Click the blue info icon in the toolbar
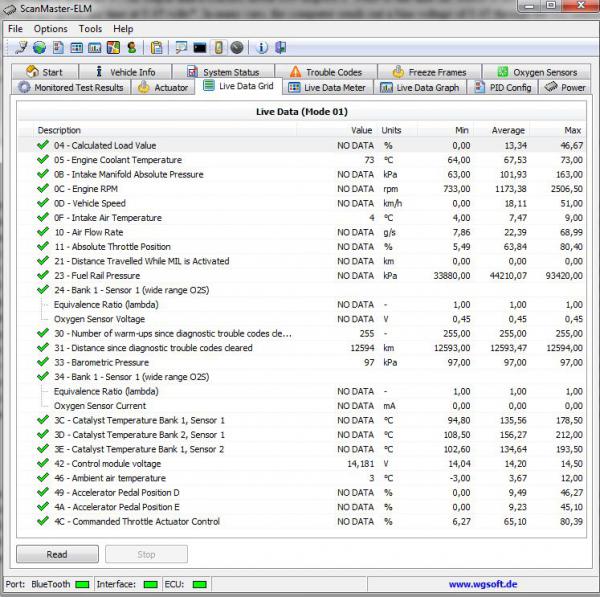Screen dimensions: 600x597 (x=262, y=47)
